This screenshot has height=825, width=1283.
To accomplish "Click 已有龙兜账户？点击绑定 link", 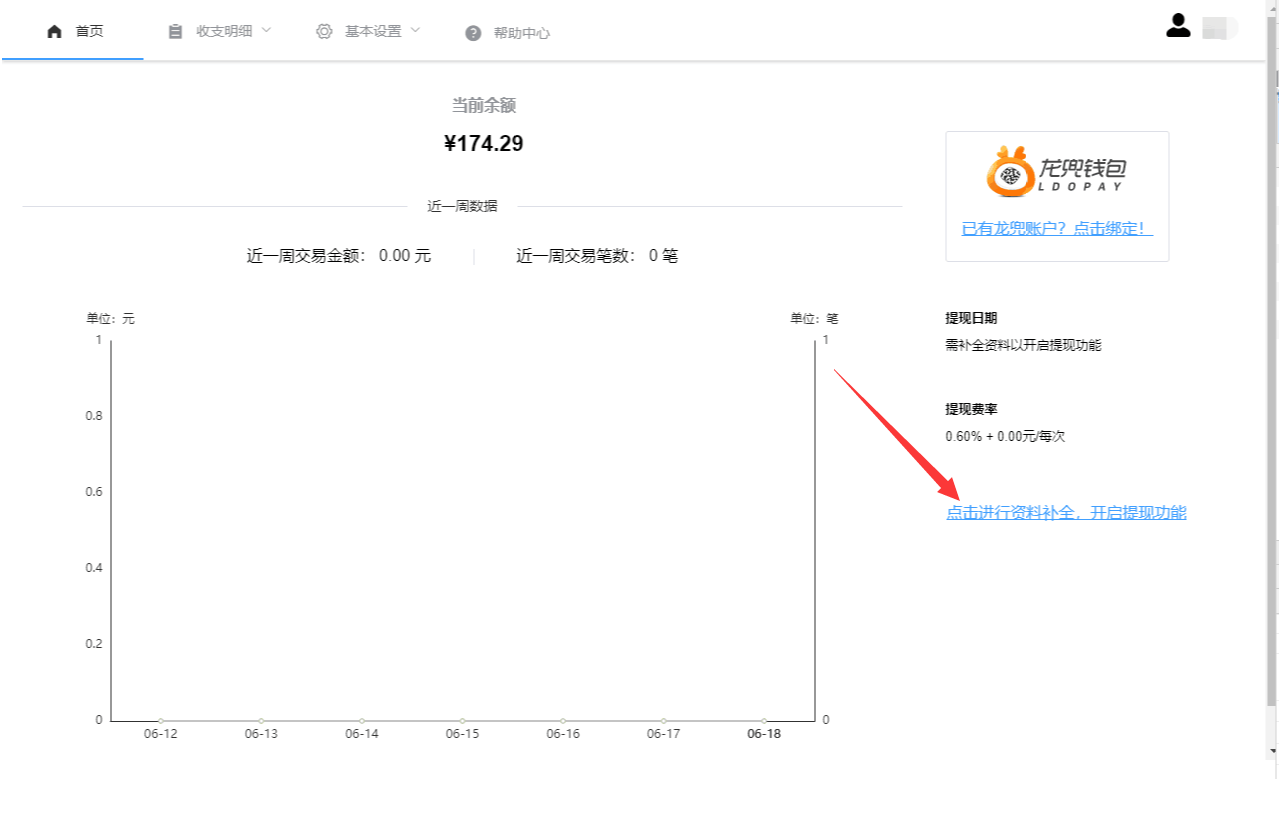I will pyautogui.click(x=1057, y=229).
